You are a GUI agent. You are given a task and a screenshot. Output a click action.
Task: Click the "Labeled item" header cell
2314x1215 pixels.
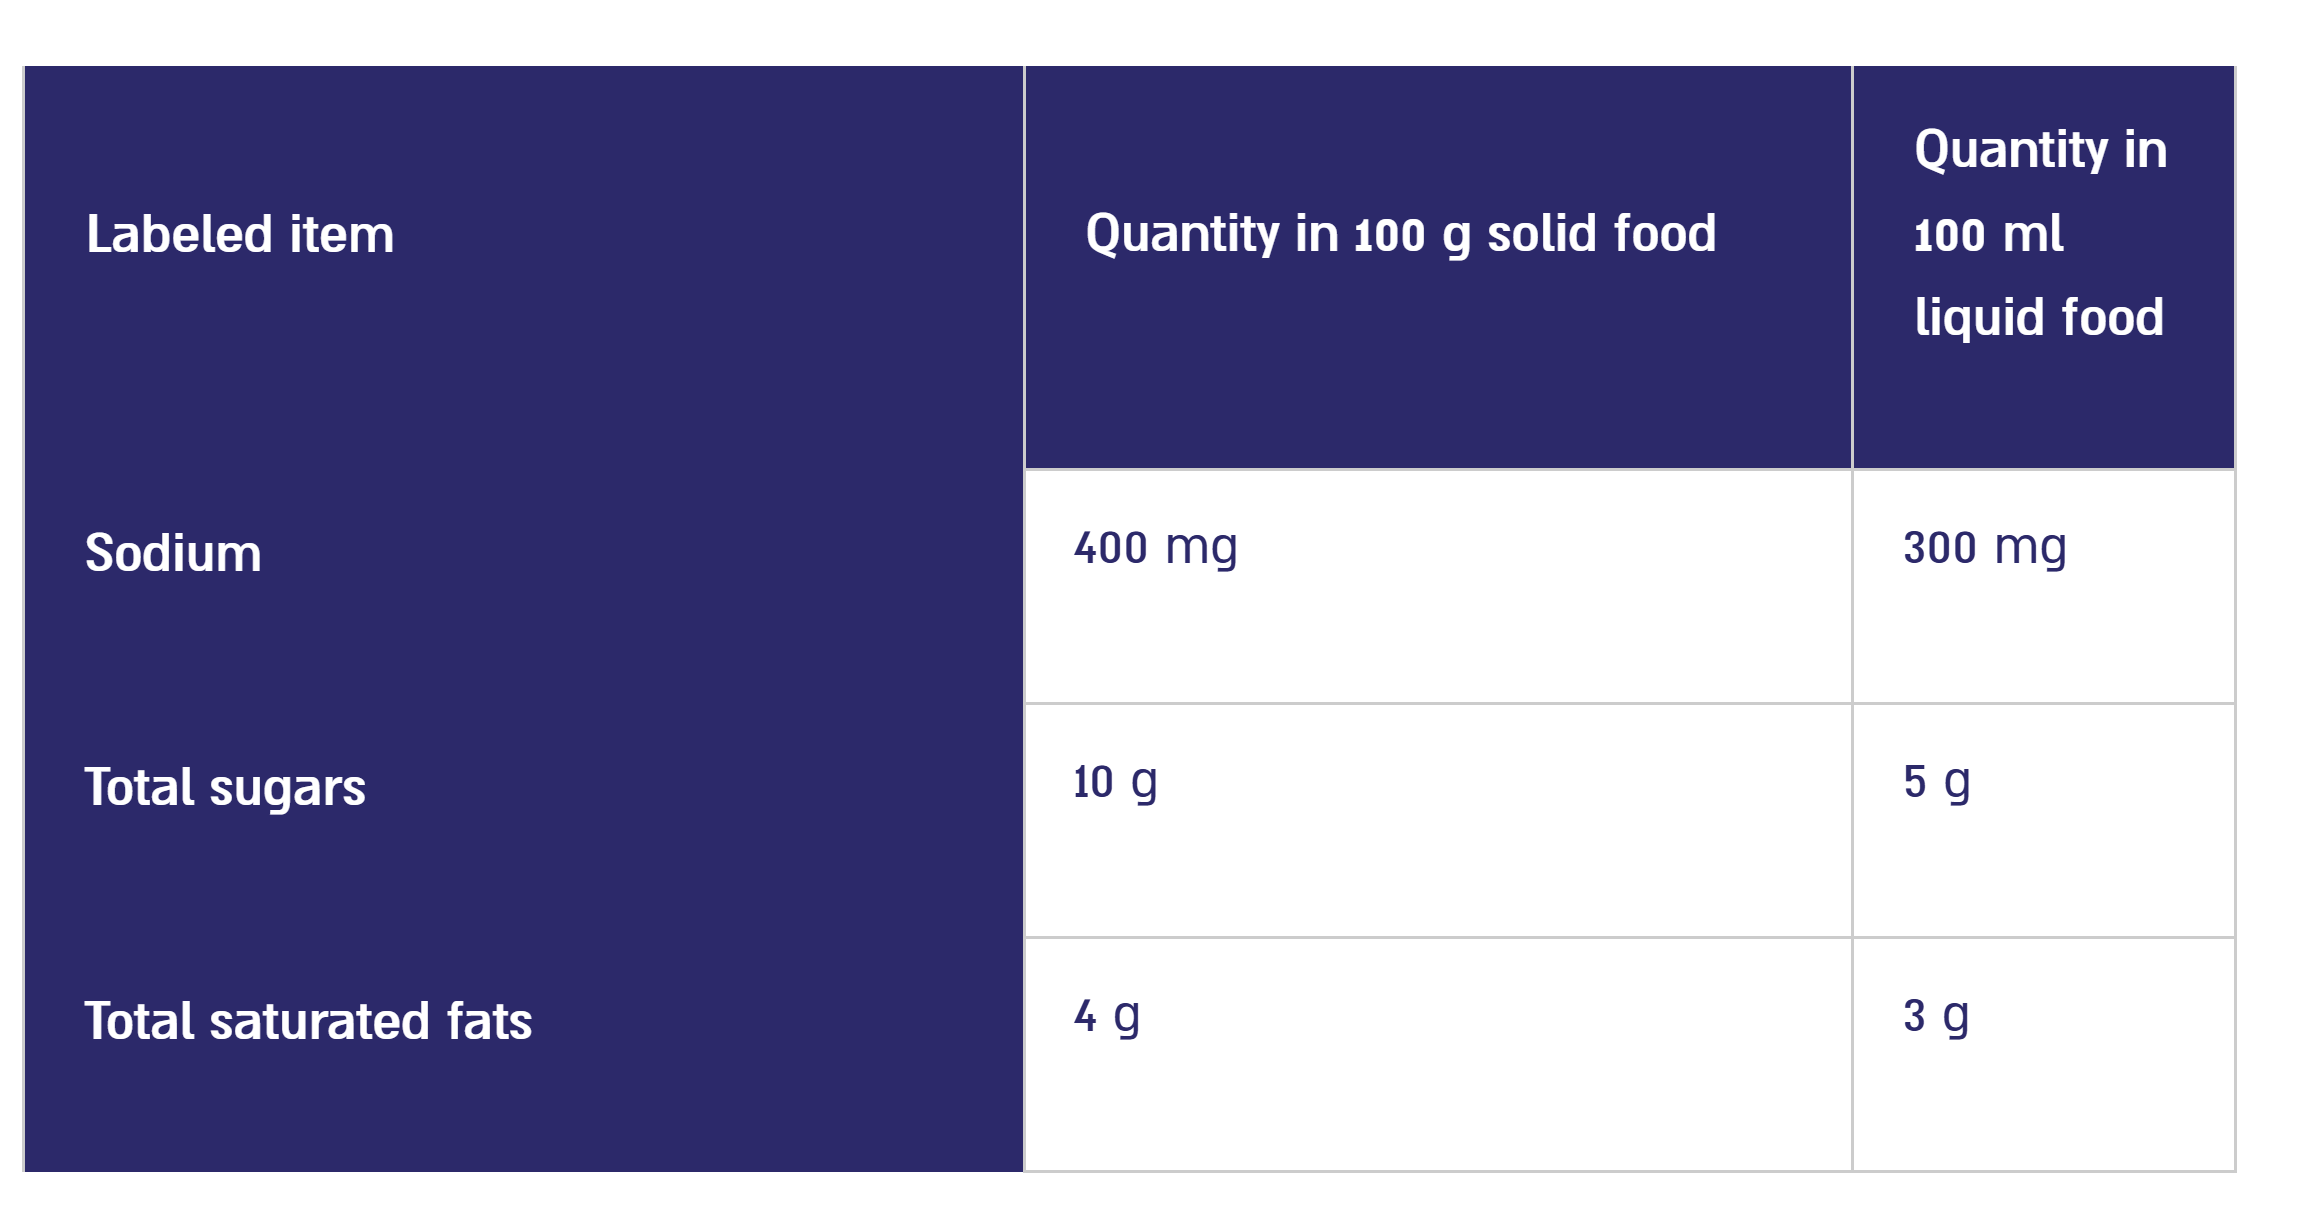240,235
